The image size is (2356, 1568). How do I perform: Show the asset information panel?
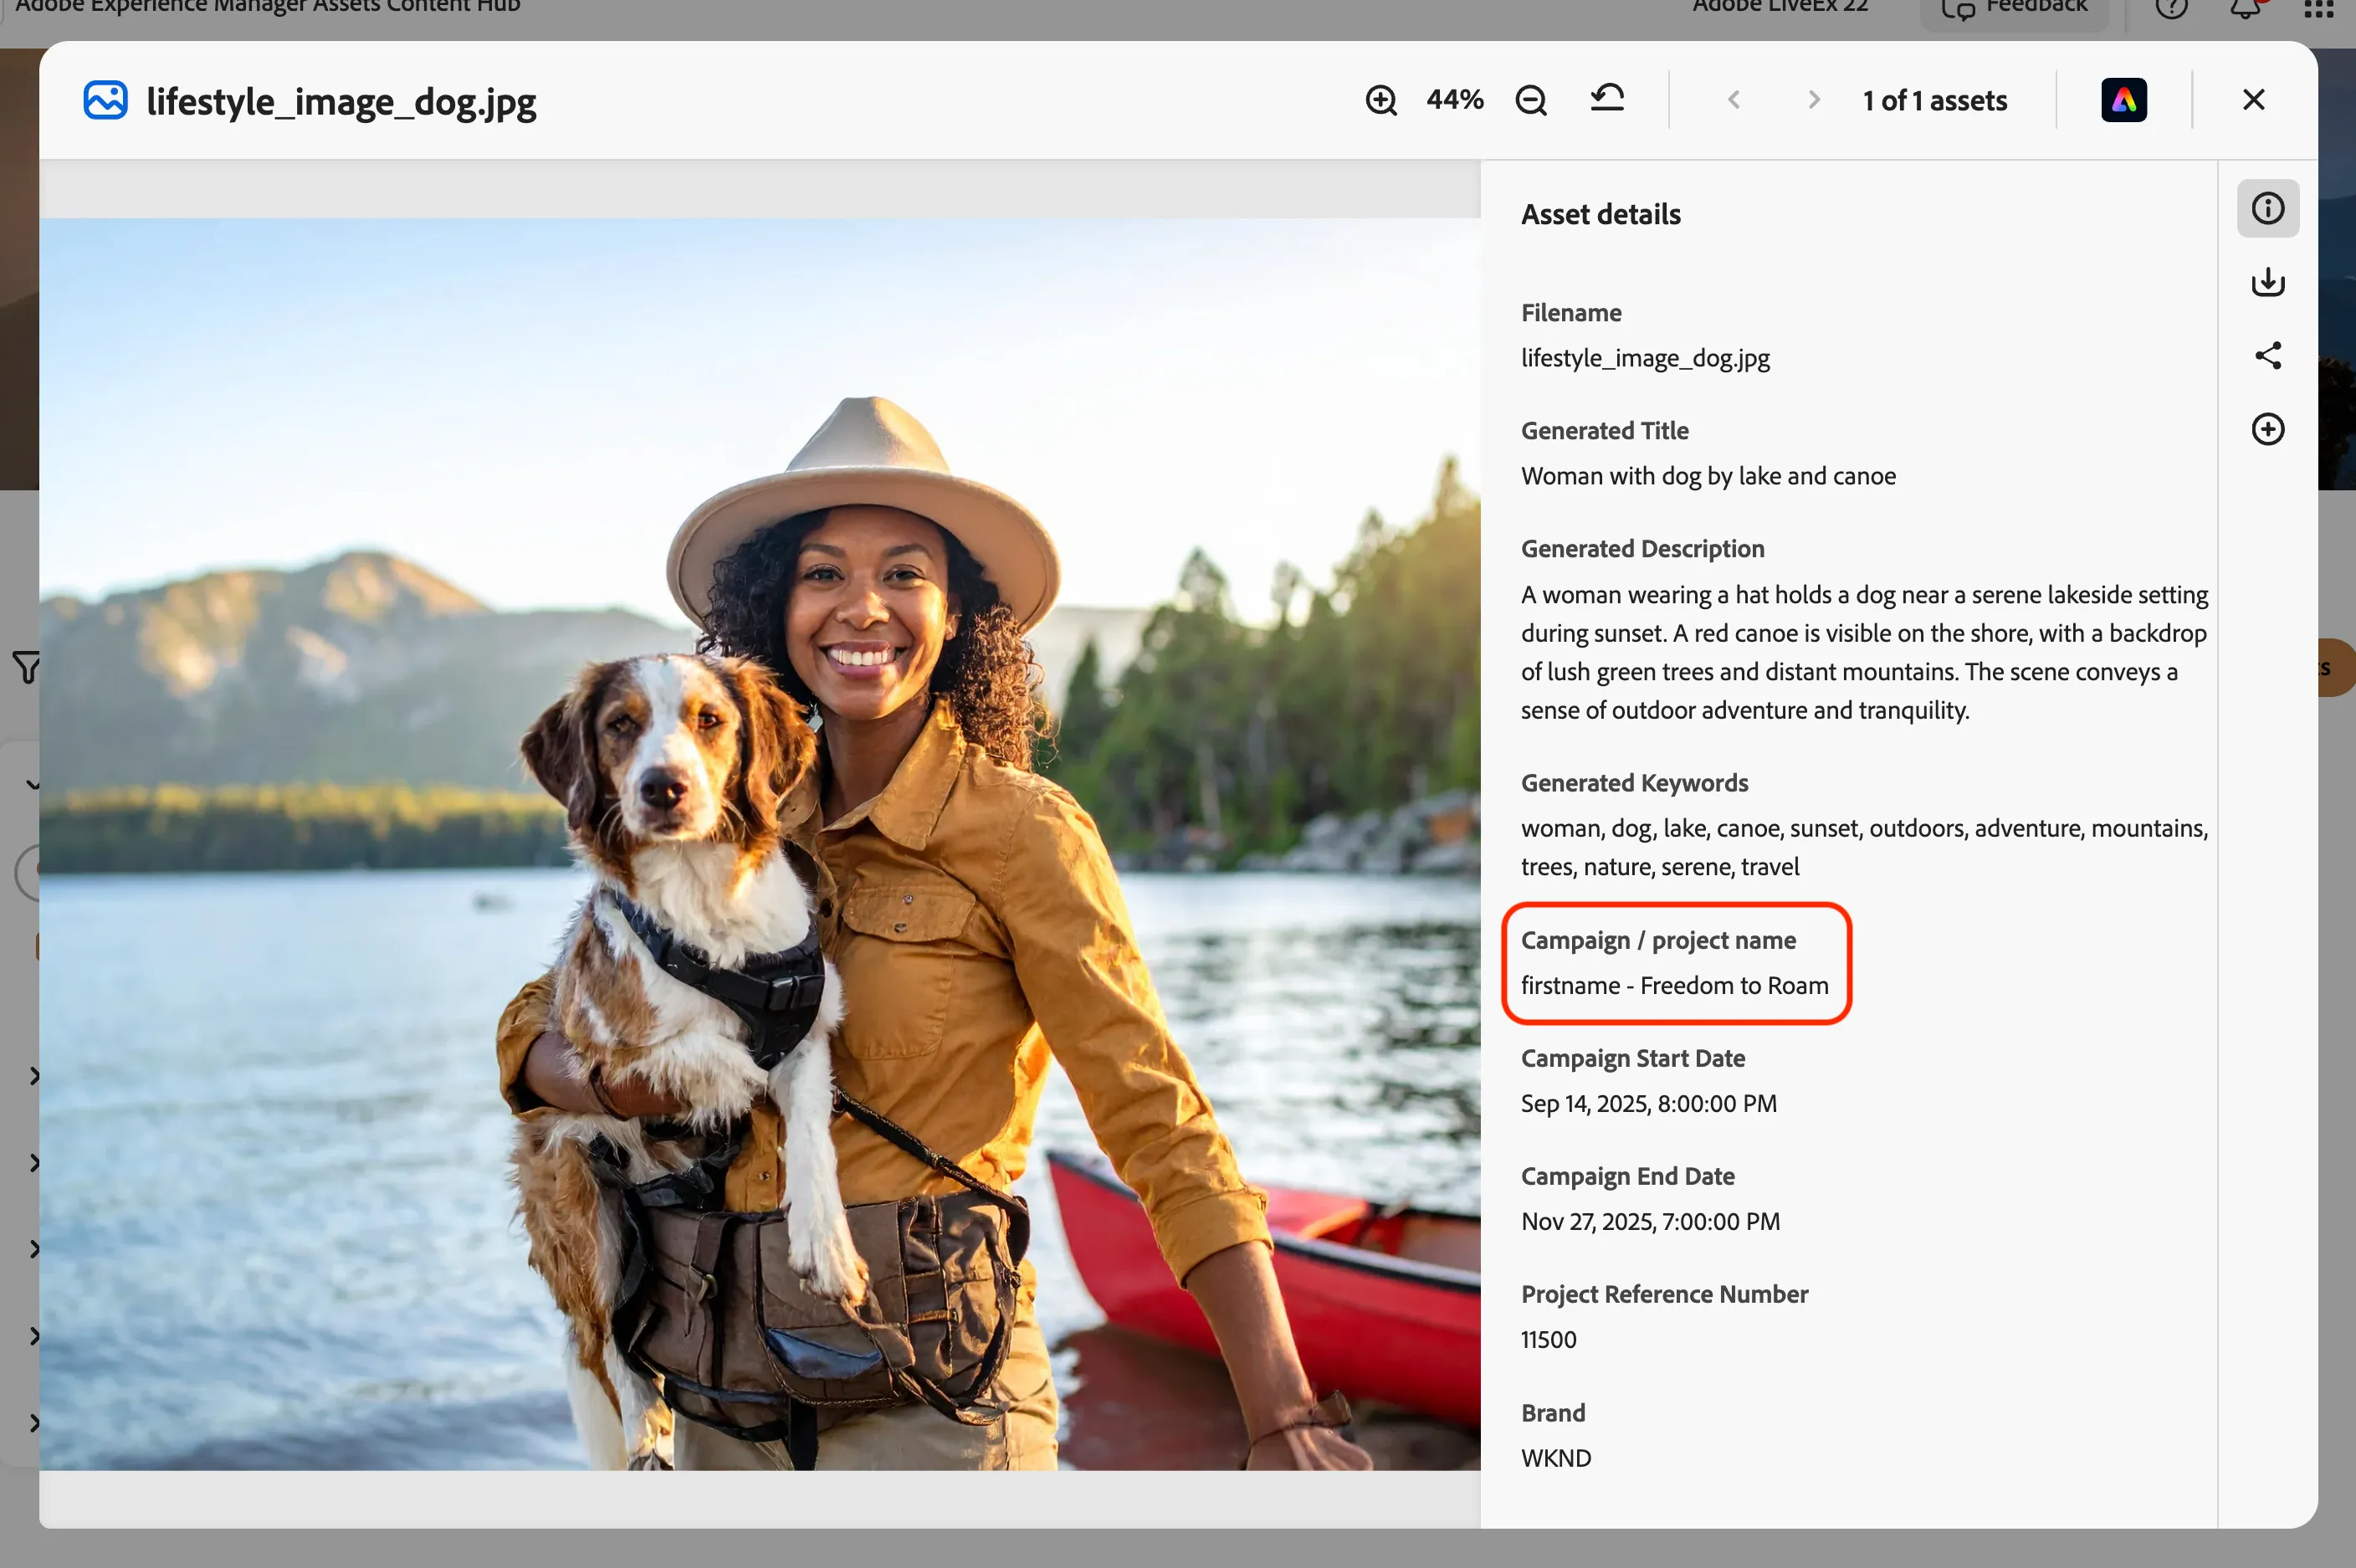coord(2268,208)
